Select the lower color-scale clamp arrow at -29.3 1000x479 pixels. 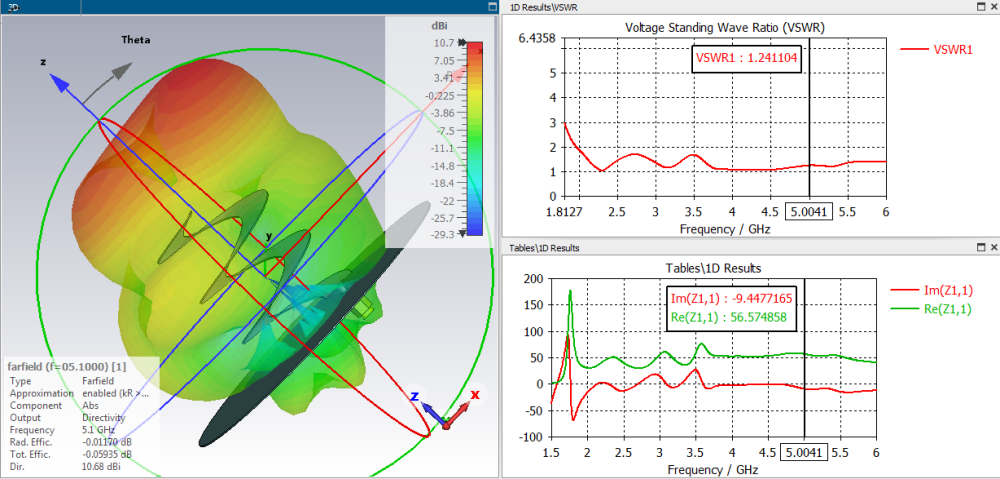tap(462, 235)
